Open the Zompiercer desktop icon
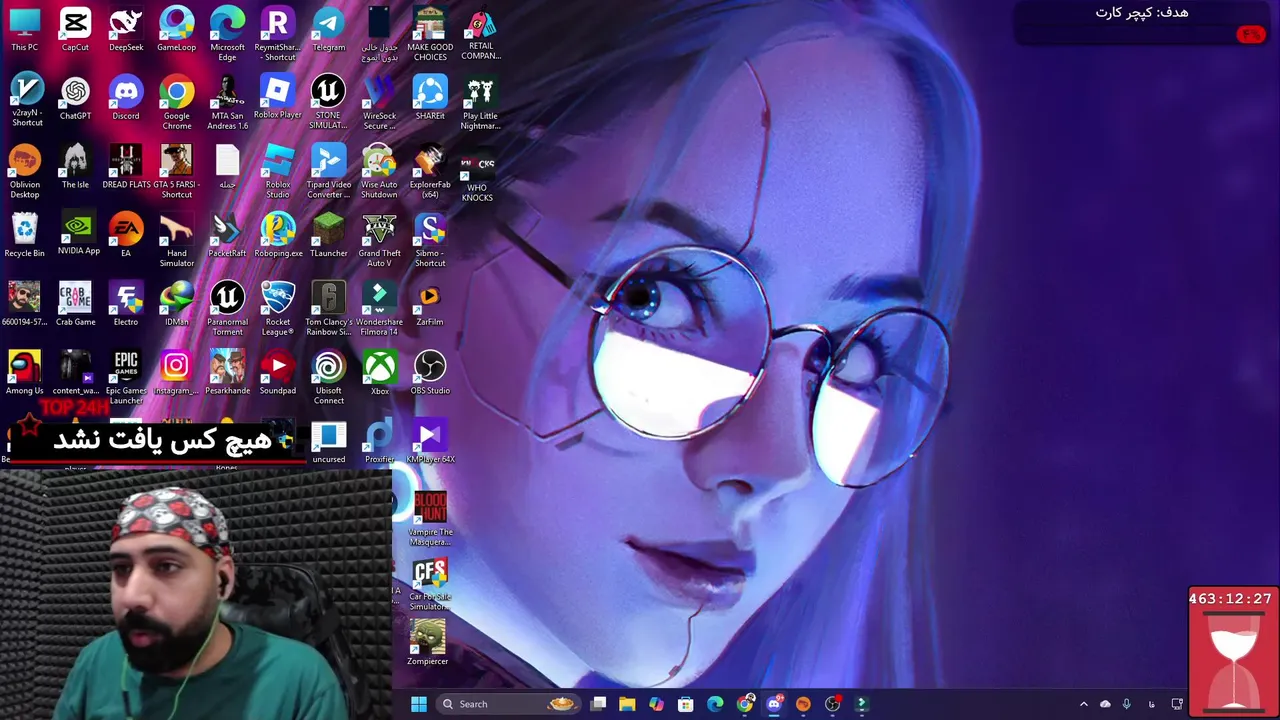The image size is (1280, 720). pyautogui.click(x=428, y=642)
